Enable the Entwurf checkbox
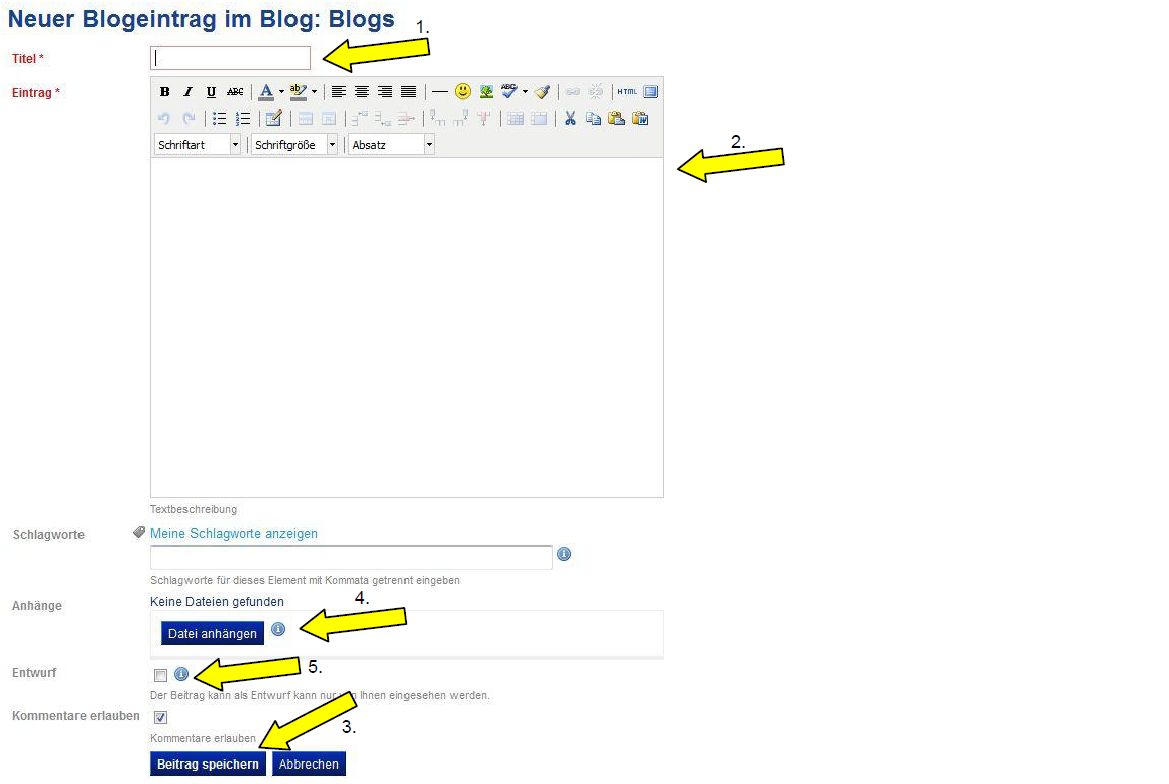The height and width of the screenshot is (784, 1169). pyautogui.click(x=160, y=675)
